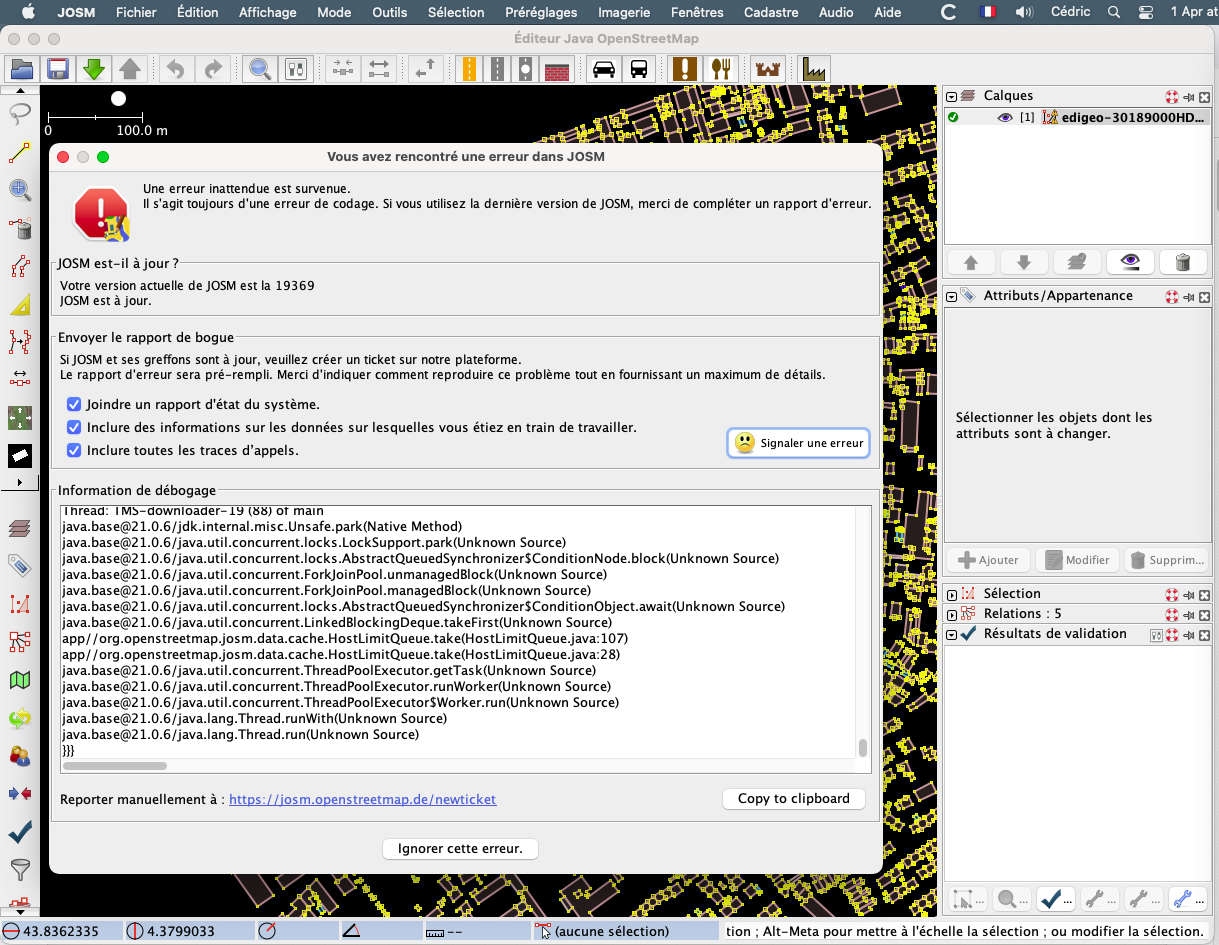1219x945 pixels.
Task: Collapse the Attributs/Appartenance panel
Action: pos(952,297)
